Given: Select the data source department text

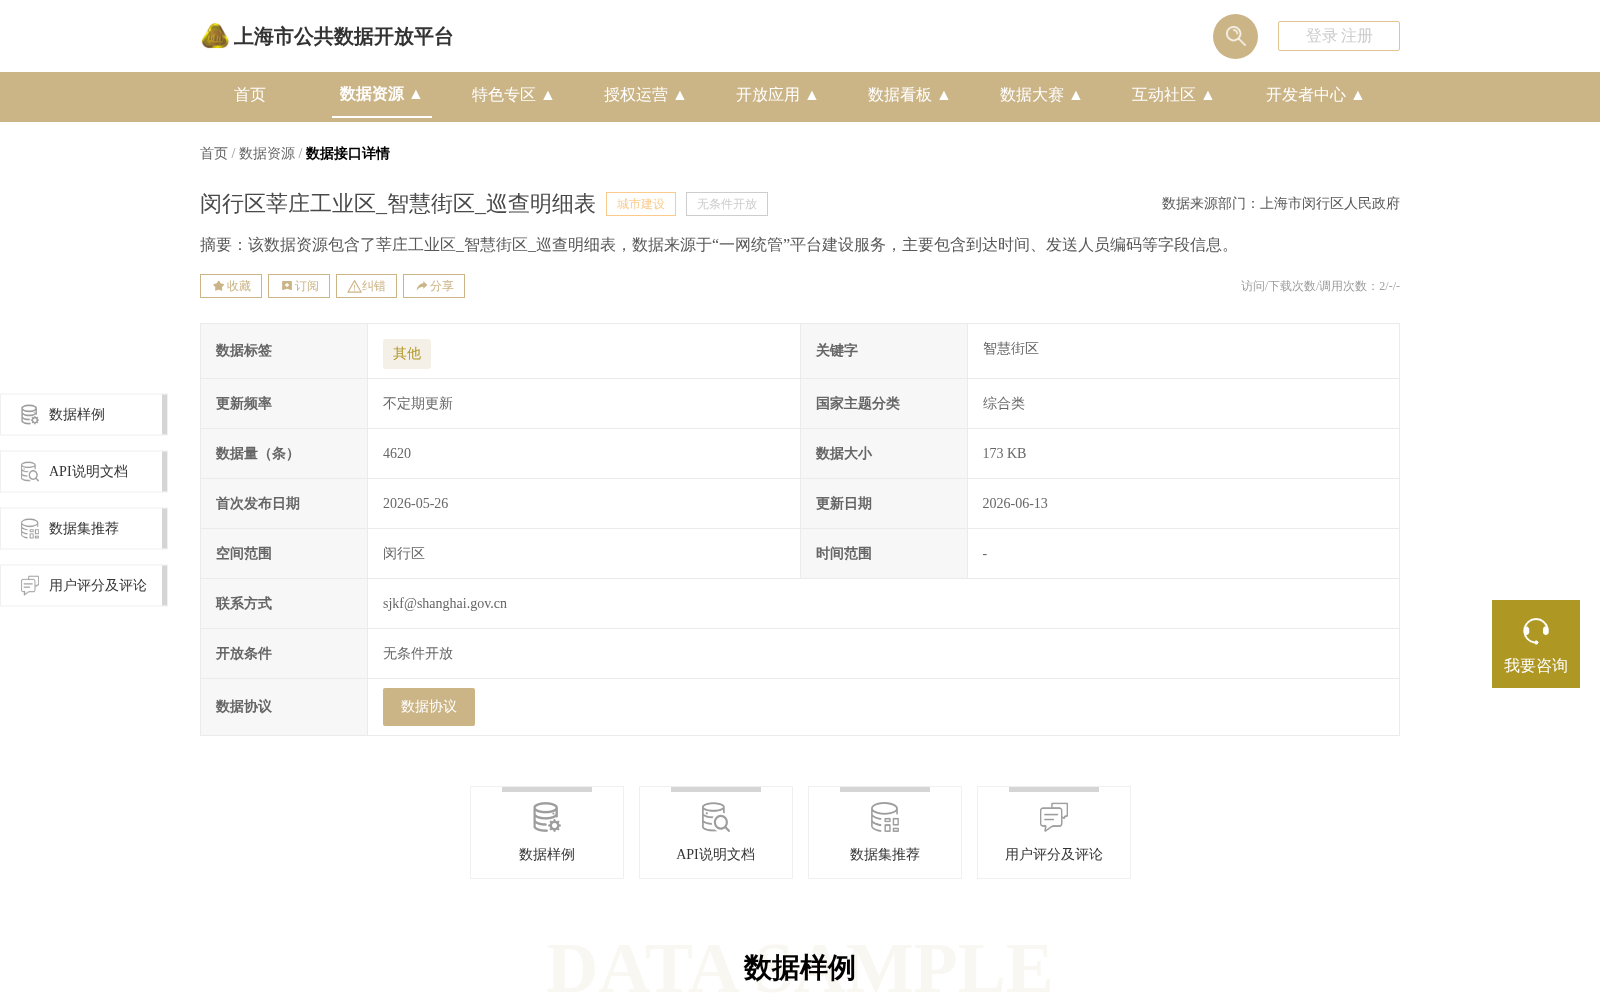Looking at the screenshot, I should click(1281, 204).
